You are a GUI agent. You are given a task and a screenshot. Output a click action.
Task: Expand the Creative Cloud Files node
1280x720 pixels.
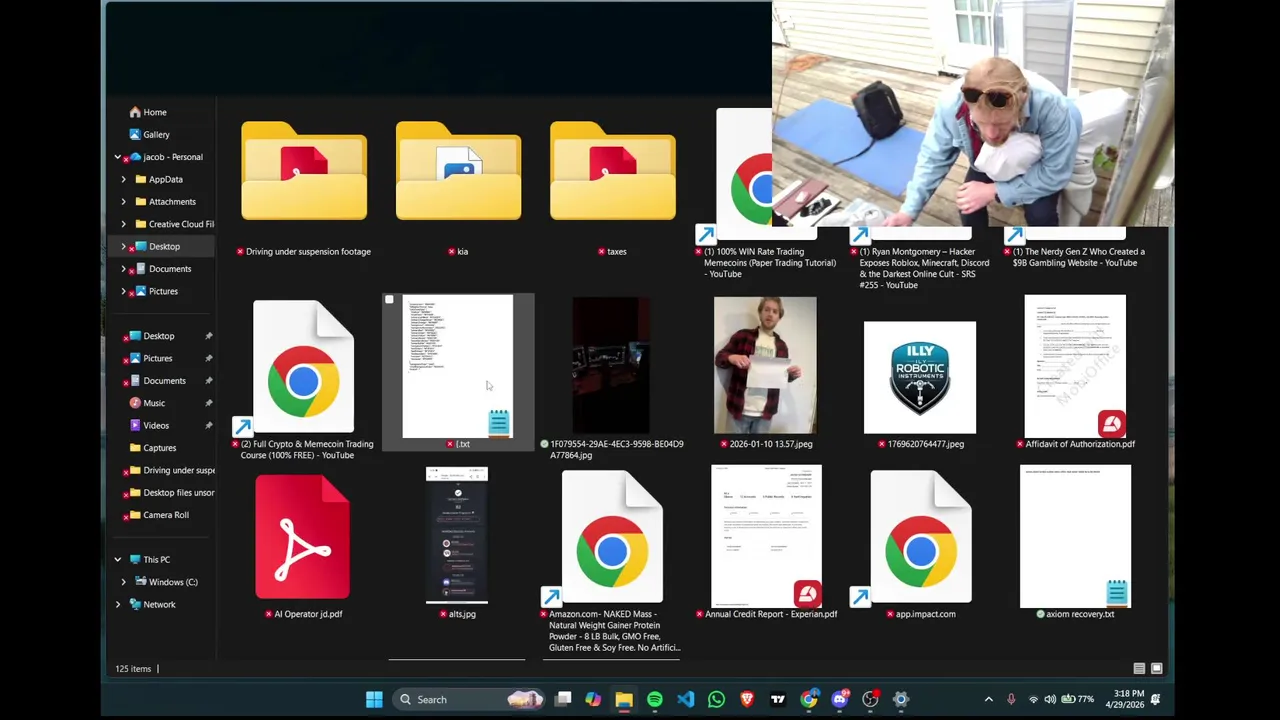[123, 224]
